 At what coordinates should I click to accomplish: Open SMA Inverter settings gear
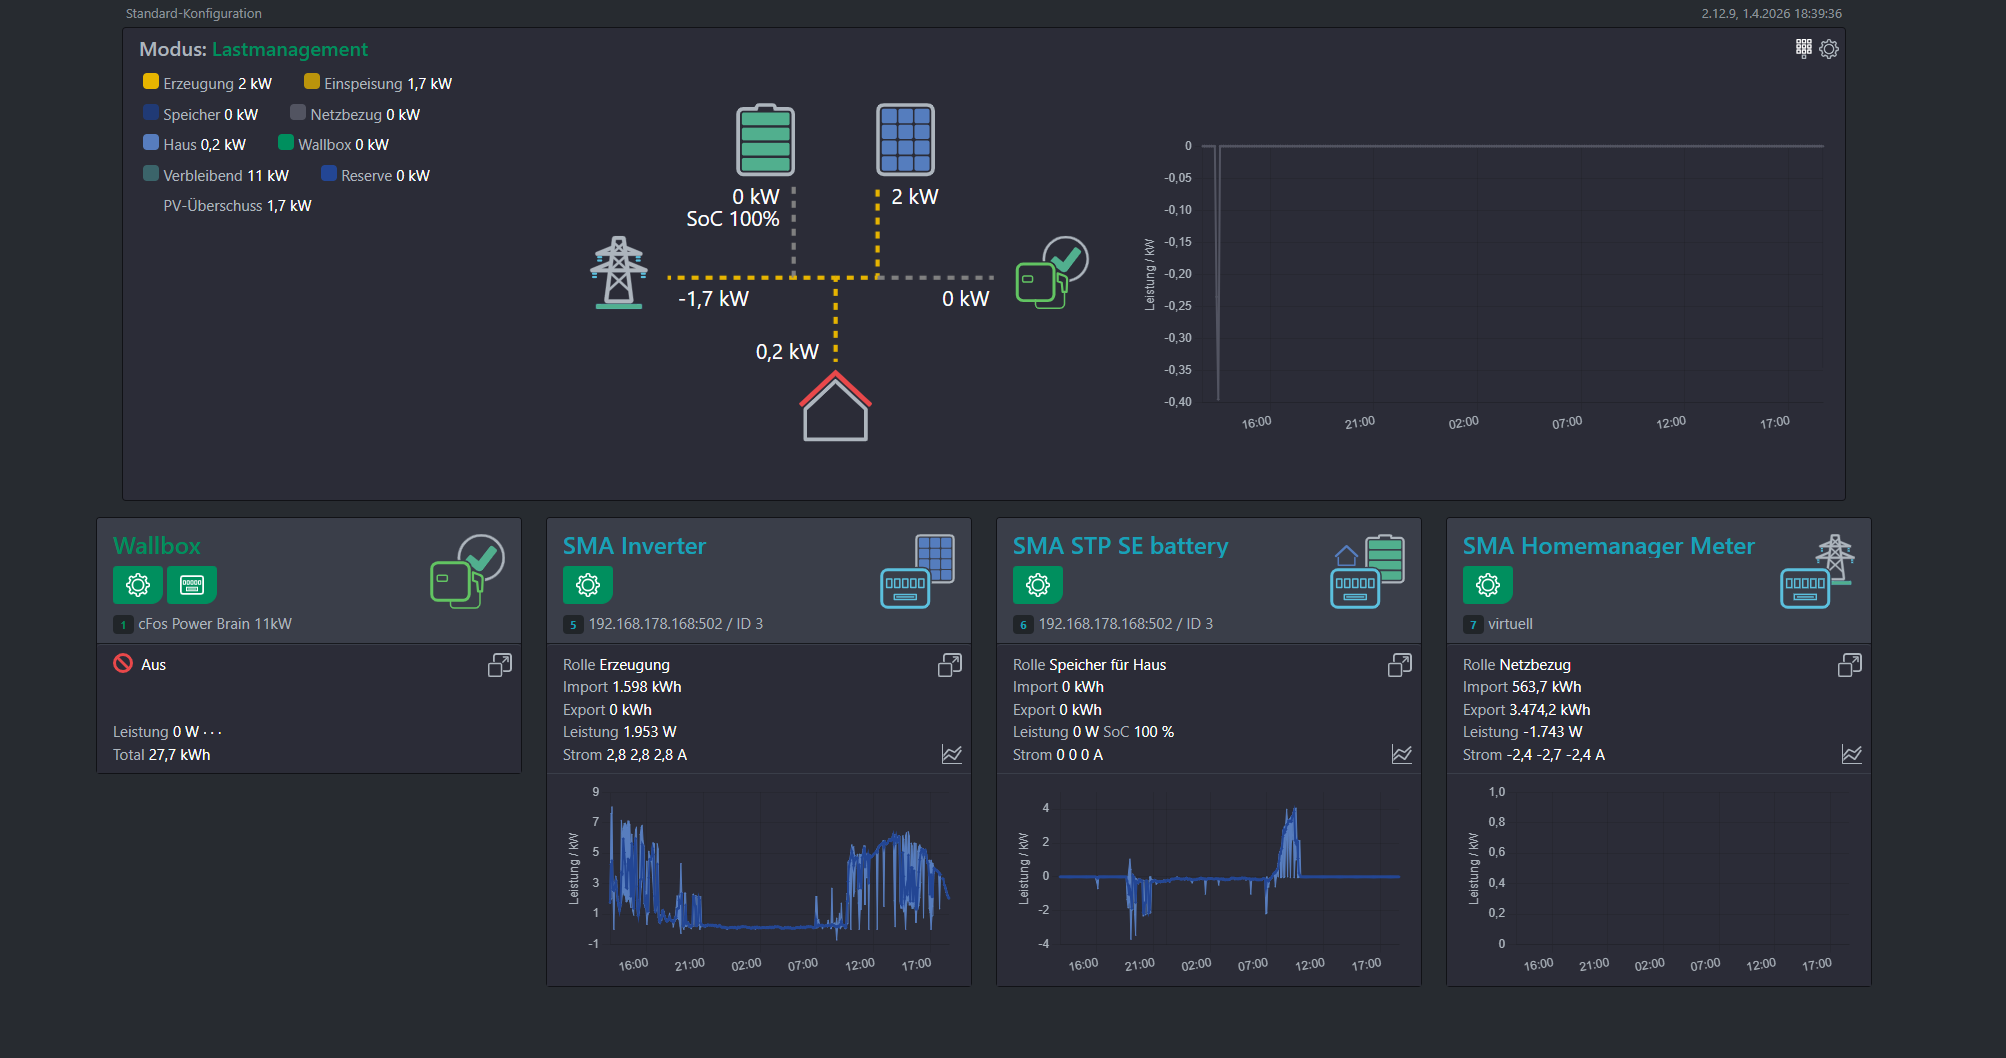588,585
